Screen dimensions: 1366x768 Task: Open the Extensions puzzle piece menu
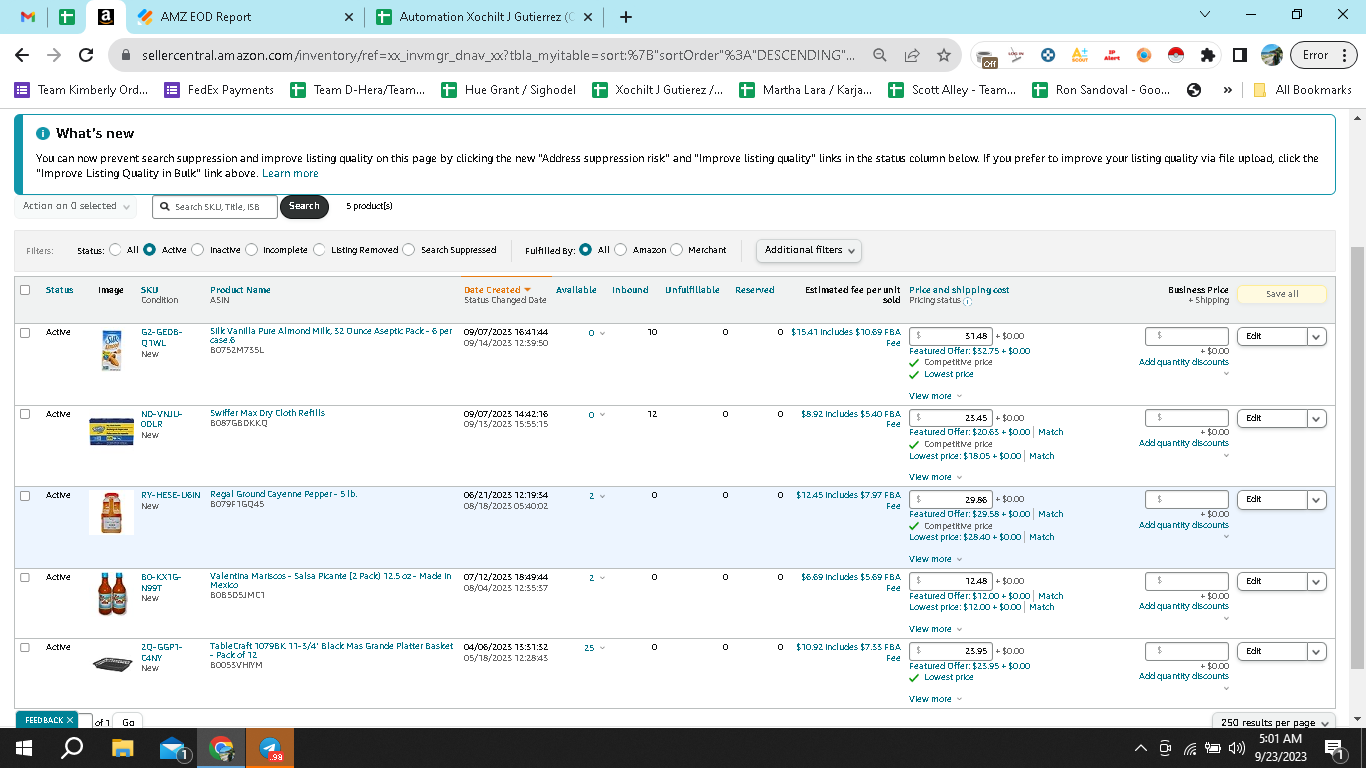[1208, 55]
